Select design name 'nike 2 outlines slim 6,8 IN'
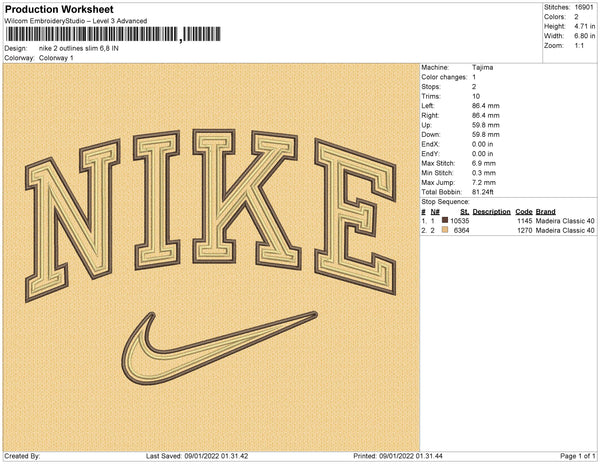The width and height of the screenshot is (600, 464). (x=78, y=48)
